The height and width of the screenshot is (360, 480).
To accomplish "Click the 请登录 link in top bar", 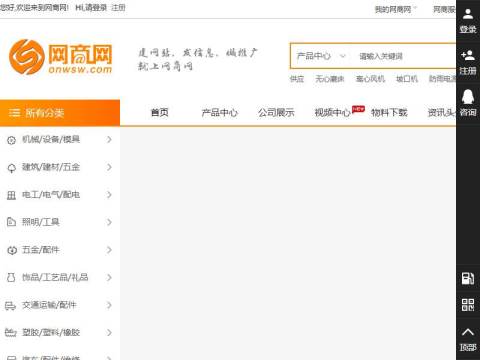I will [96, 8].
